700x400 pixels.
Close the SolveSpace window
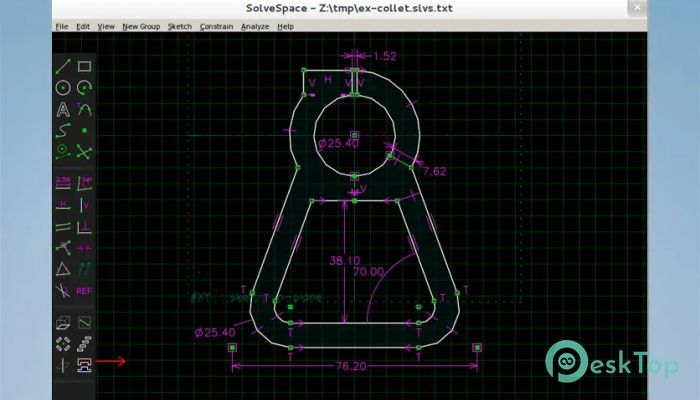point(638,8)
